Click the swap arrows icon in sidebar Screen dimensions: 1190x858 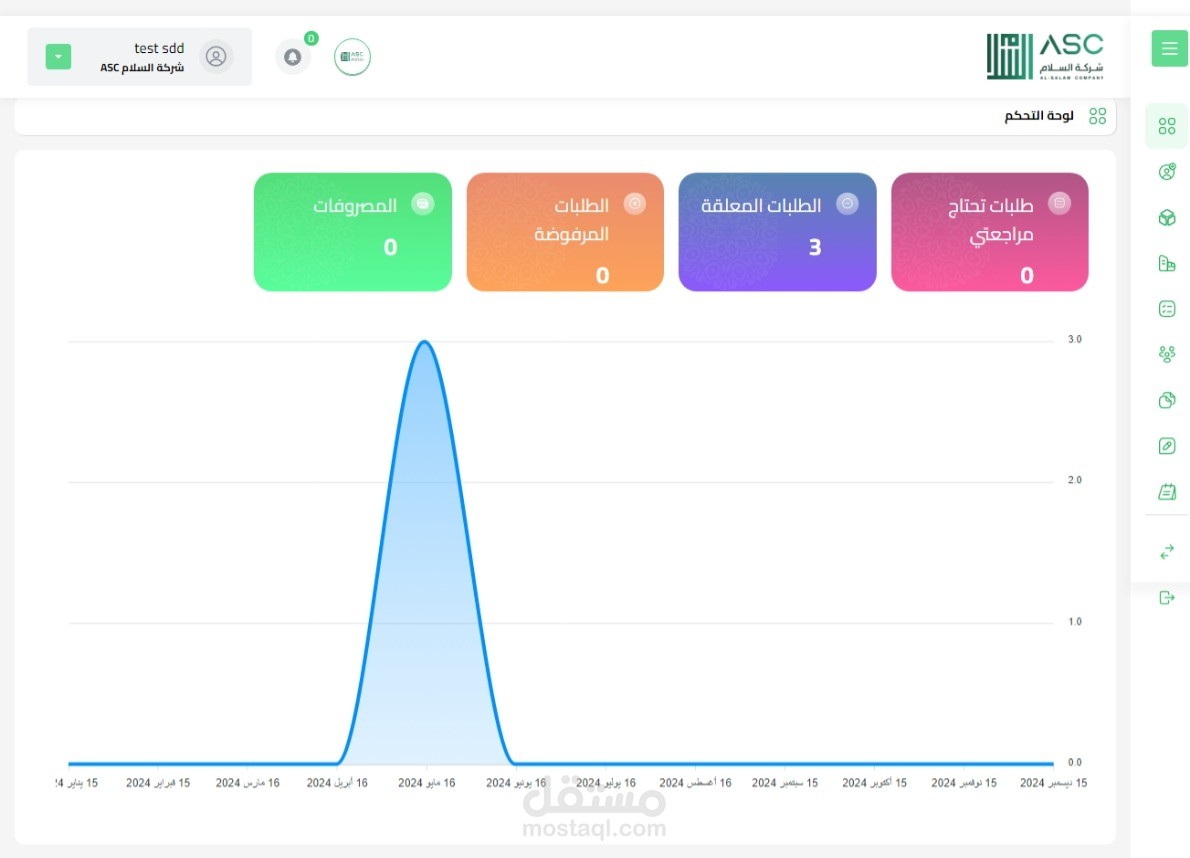(1166, 552)
